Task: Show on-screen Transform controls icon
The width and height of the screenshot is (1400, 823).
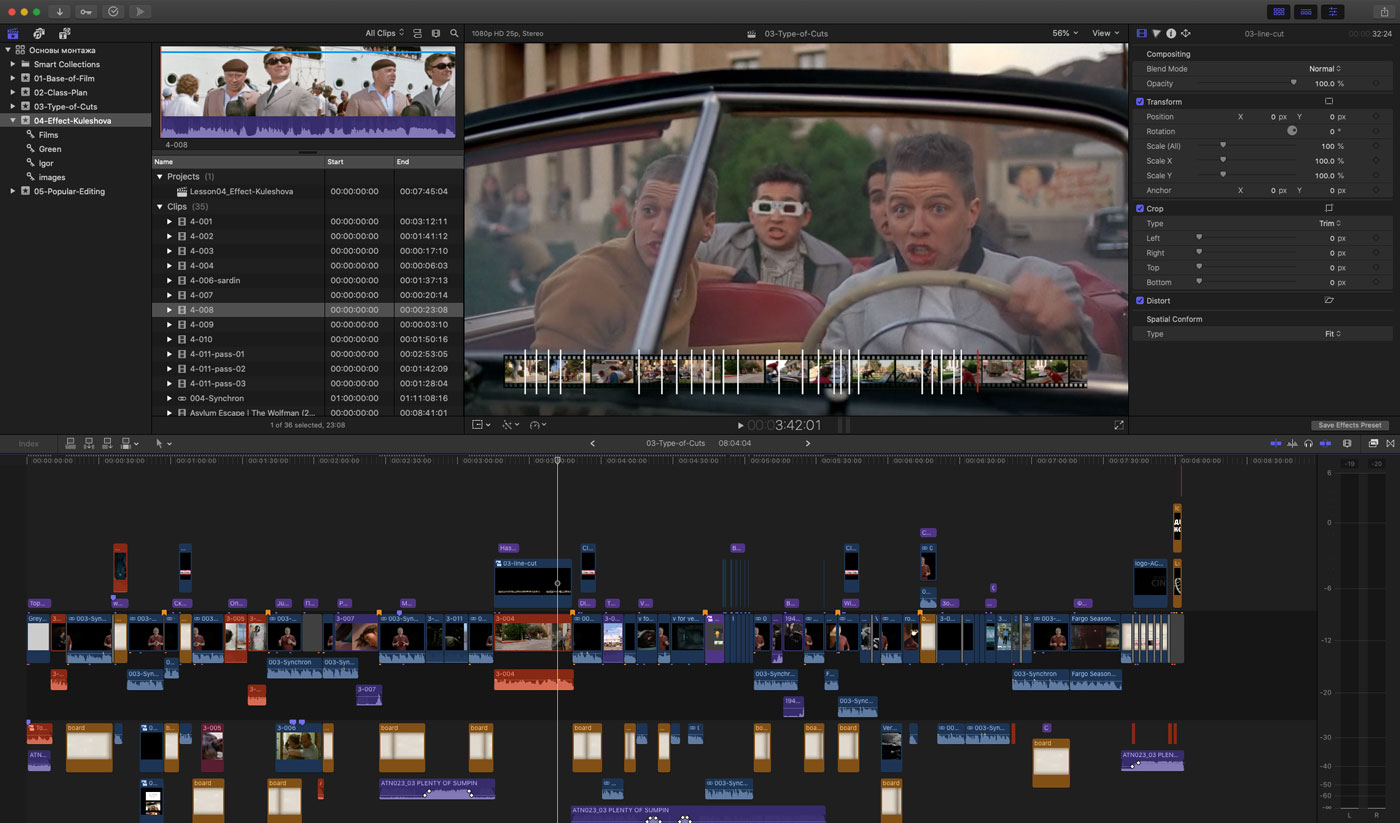Action: [1329, 102]
